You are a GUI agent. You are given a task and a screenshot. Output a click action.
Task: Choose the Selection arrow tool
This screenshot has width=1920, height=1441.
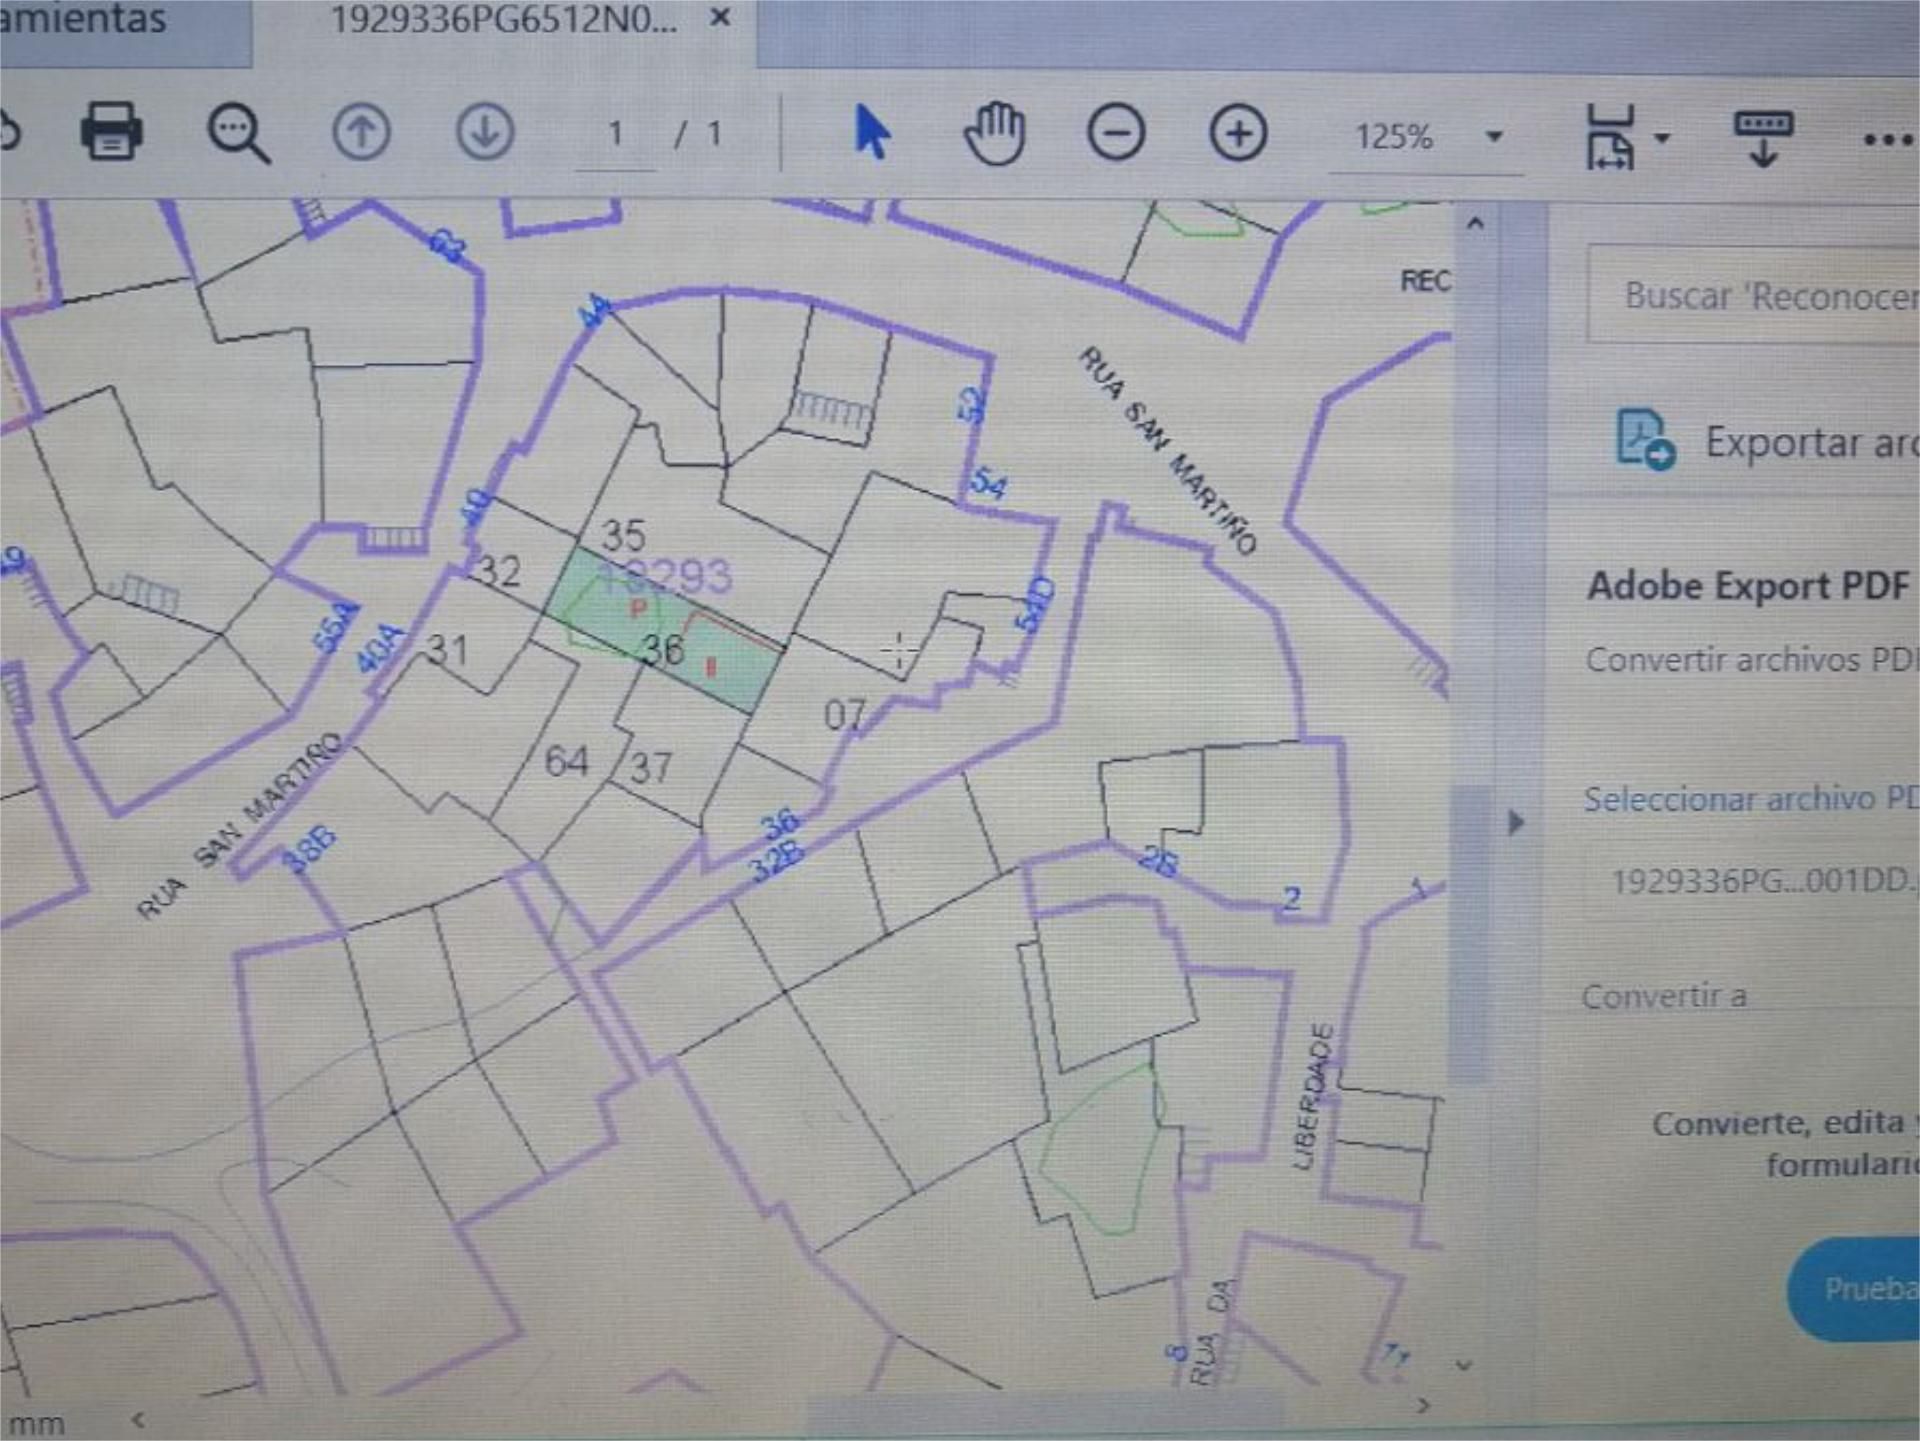coord(871,132)
